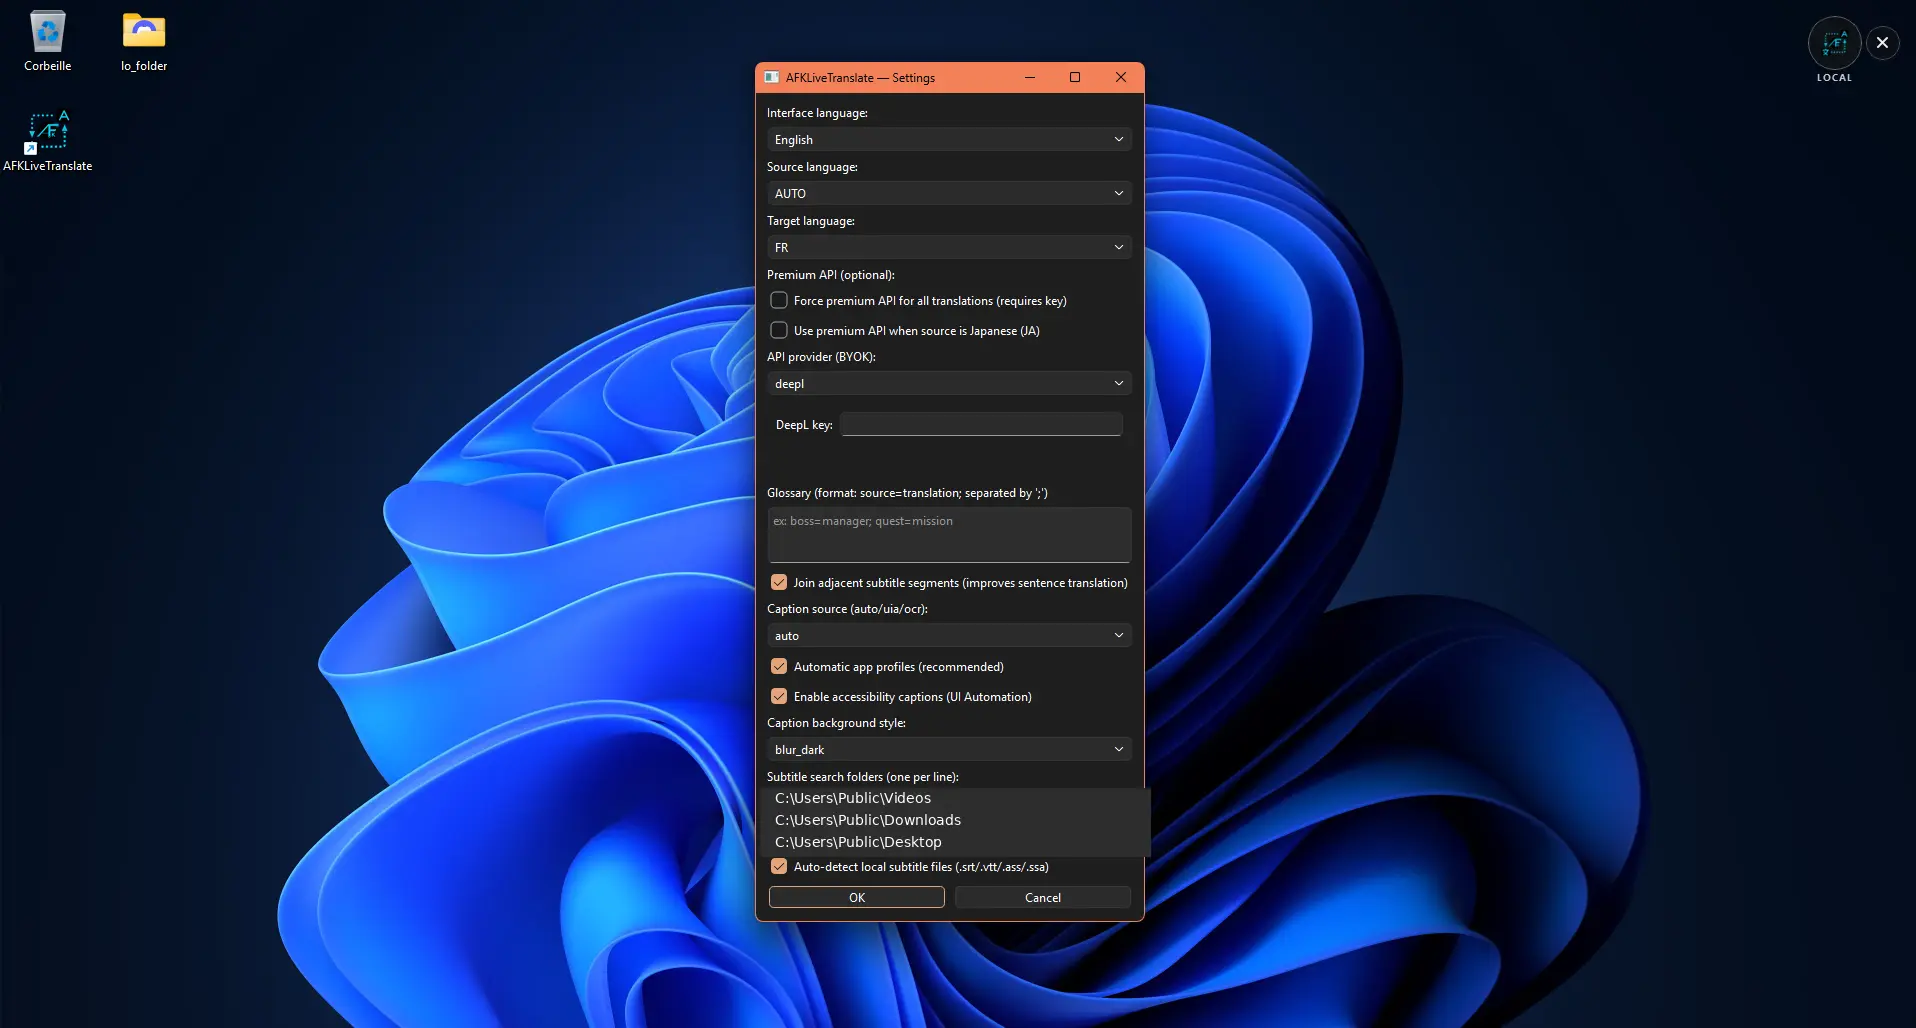Open the Corbeille recycle bin icon
The image size is (1916, 1028).
point(47,41)
